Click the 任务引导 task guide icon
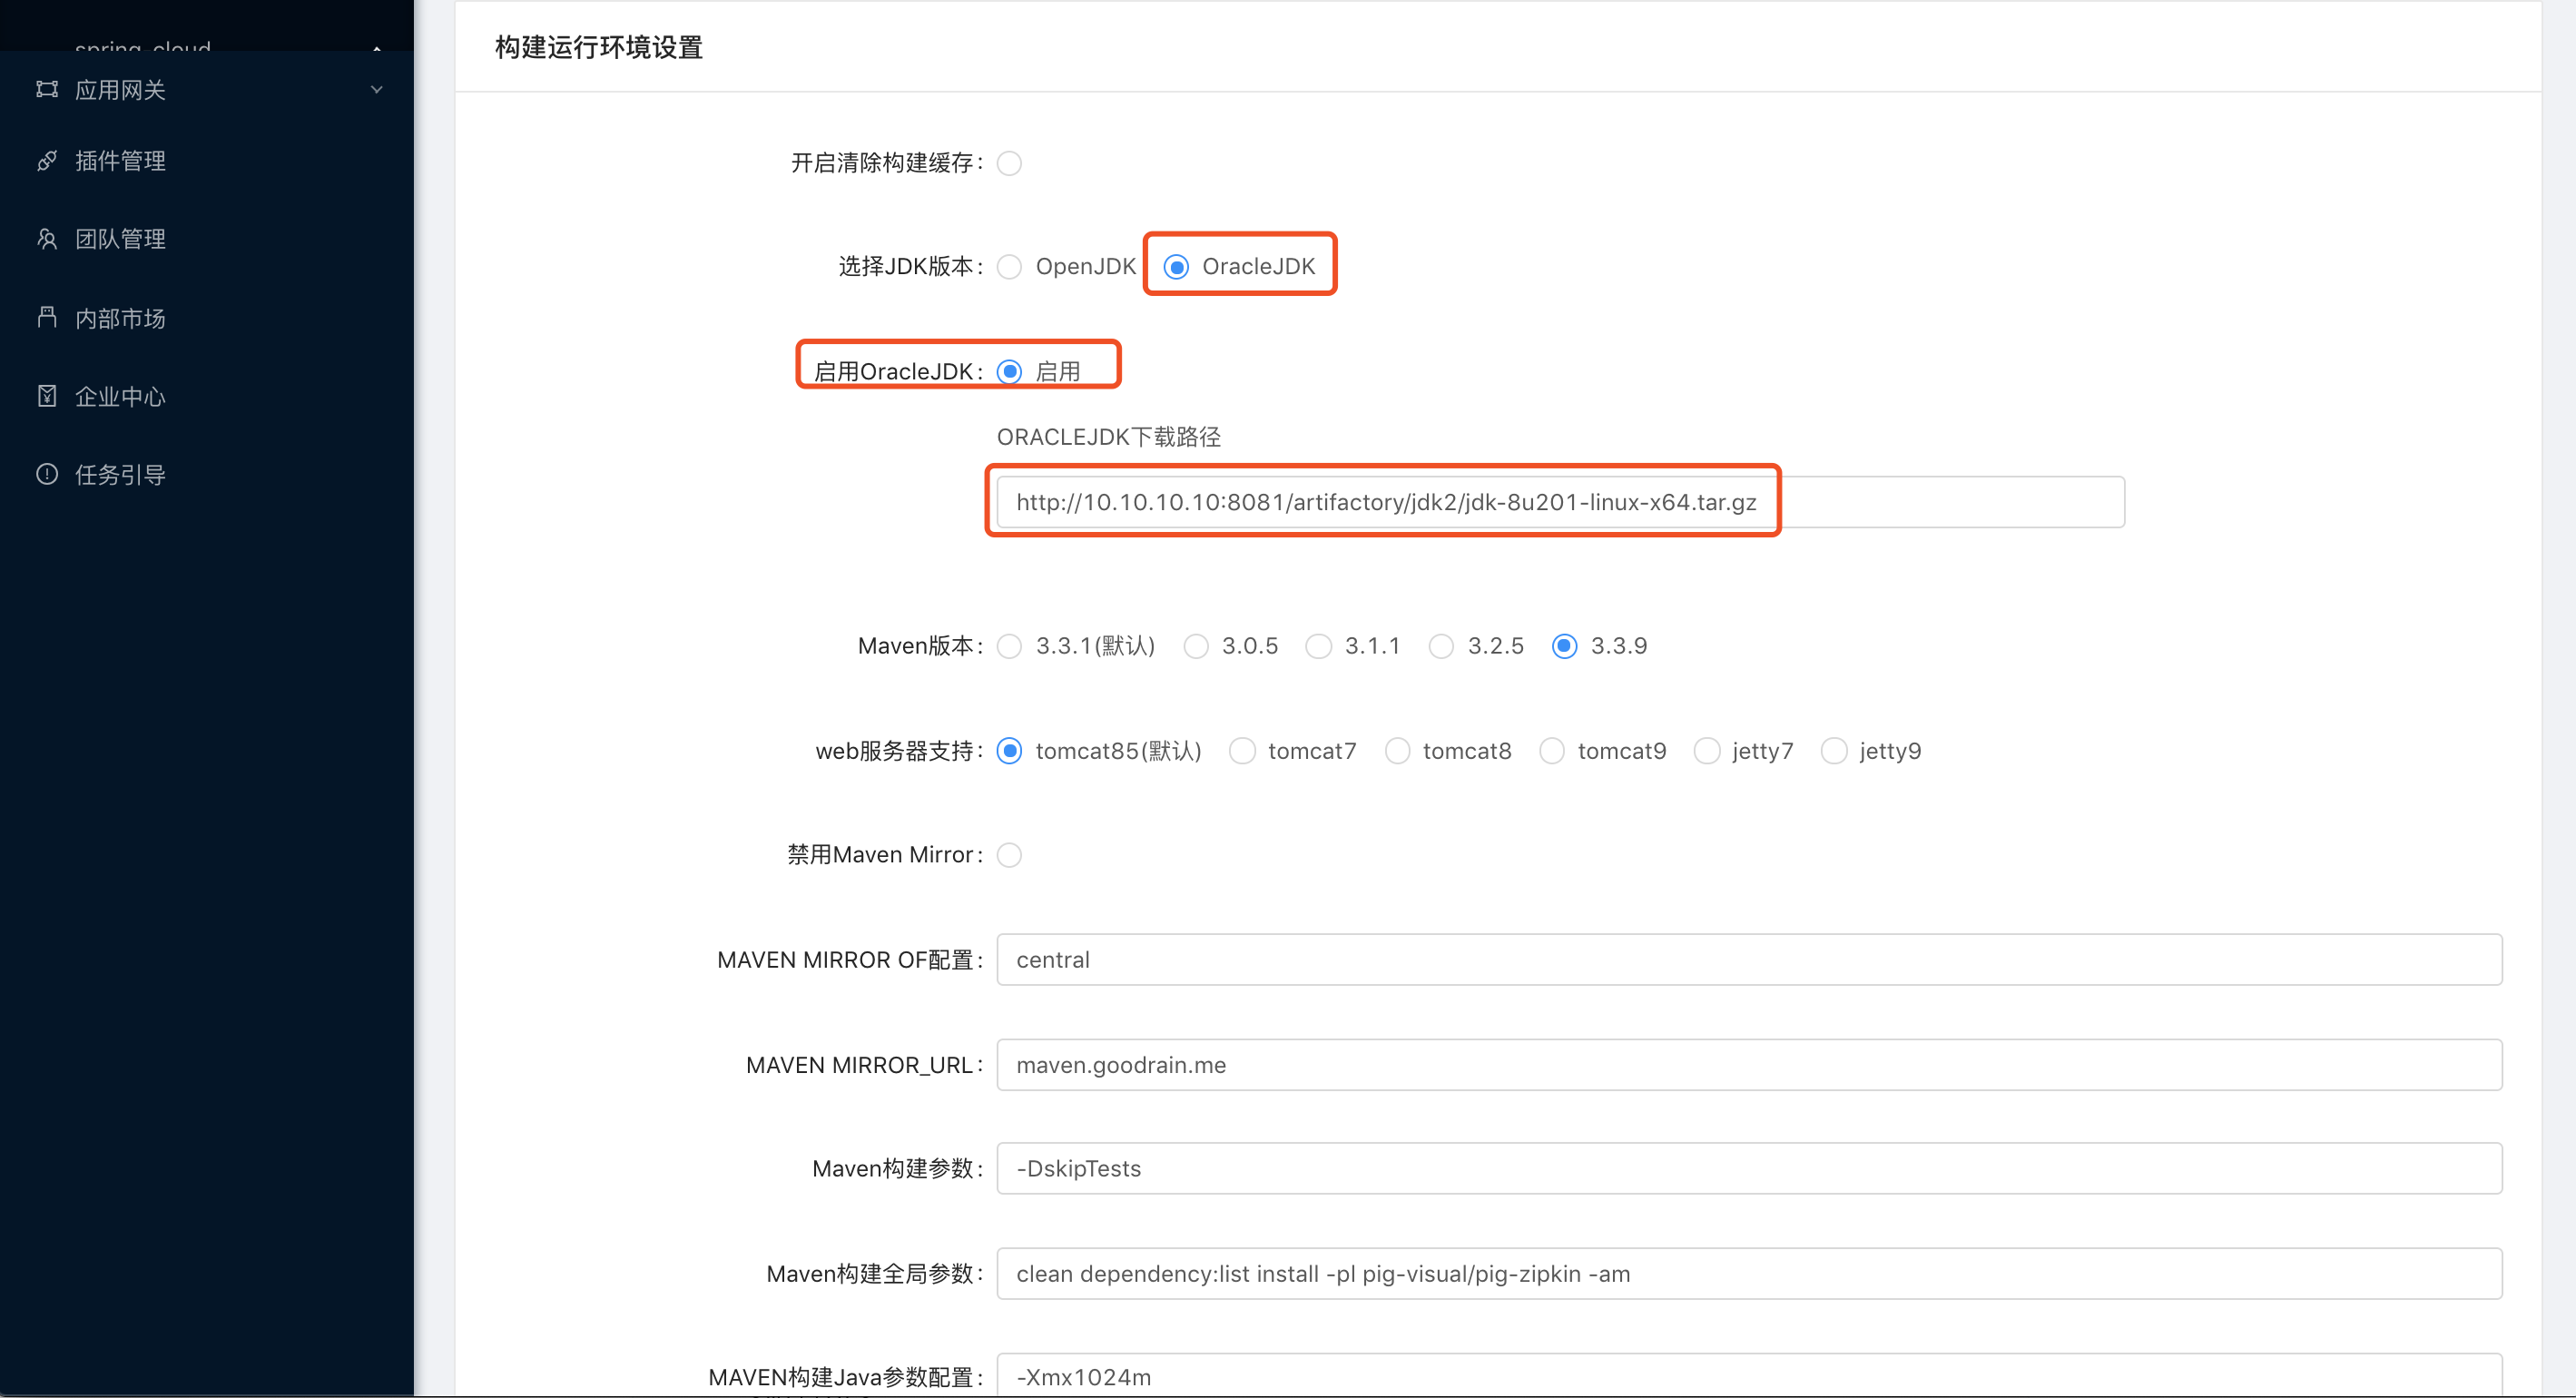This screenshot has height=1398, width=2576. (47, 474)
